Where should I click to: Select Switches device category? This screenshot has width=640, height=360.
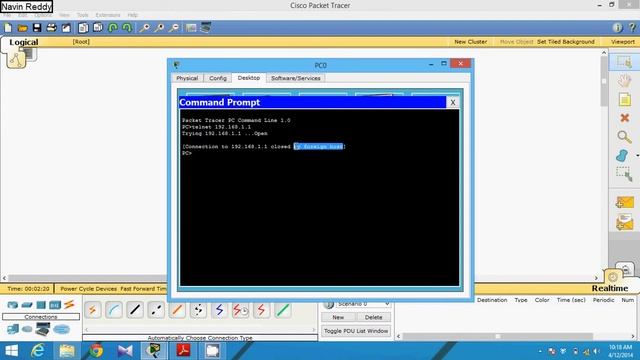point(27,305)
